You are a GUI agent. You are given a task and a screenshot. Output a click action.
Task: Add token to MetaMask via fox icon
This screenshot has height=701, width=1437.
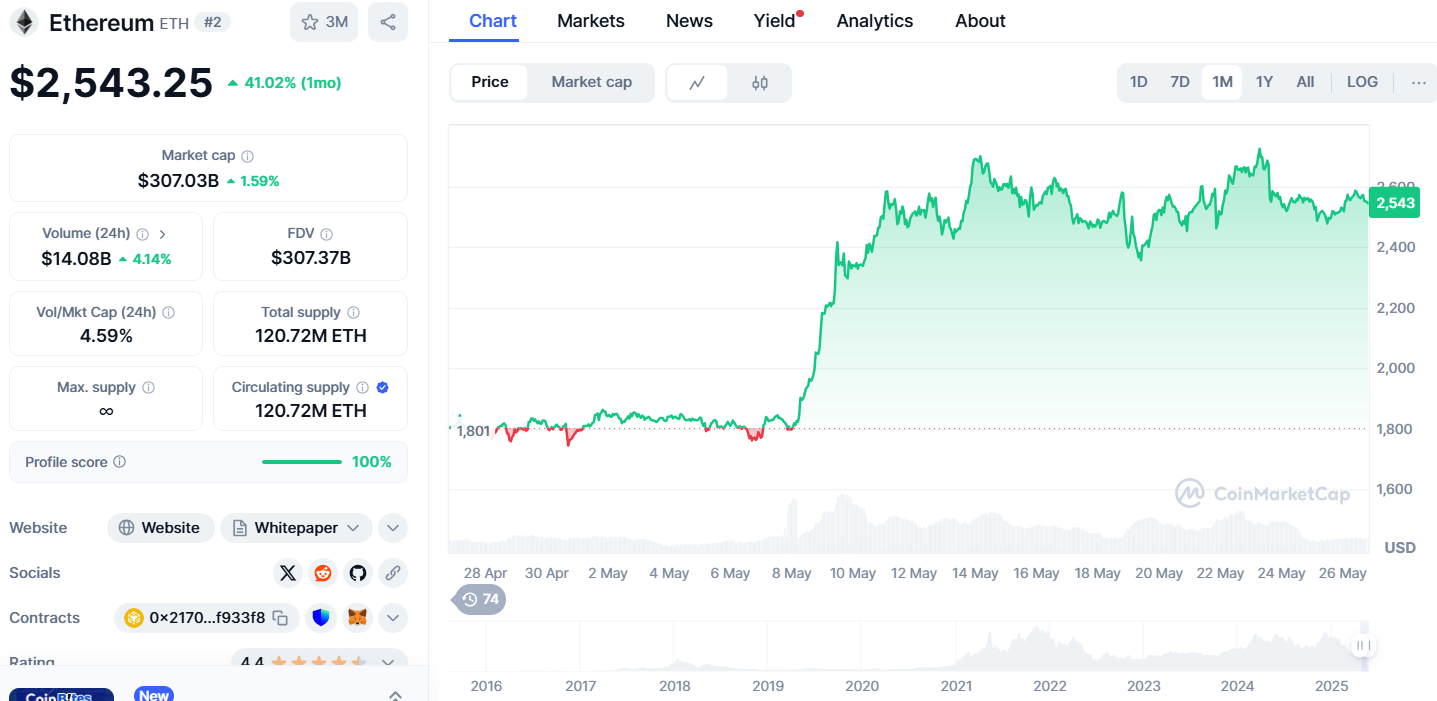(357, 618)
